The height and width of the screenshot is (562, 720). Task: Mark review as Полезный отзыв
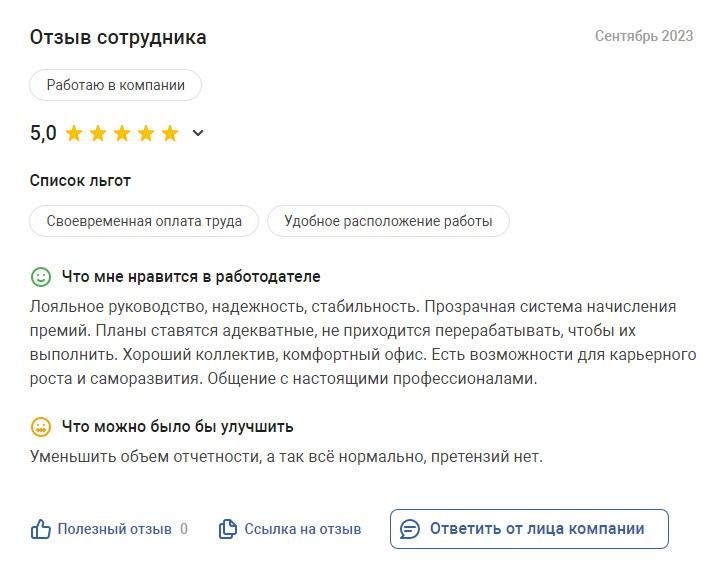114,529
